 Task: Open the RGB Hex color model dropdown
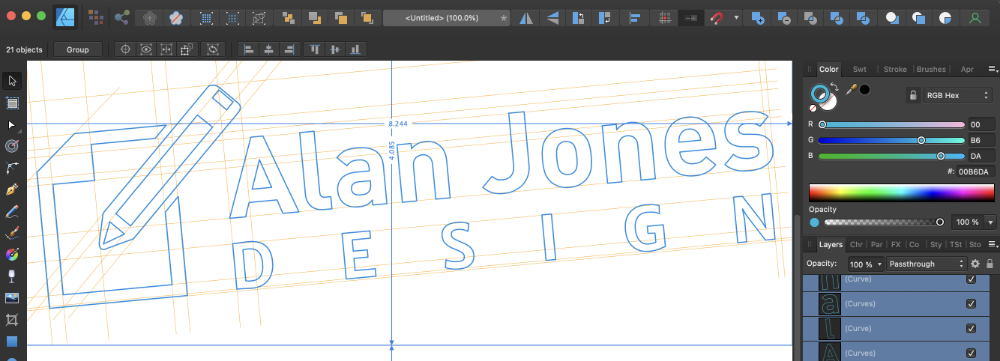(x=958, y=95)
